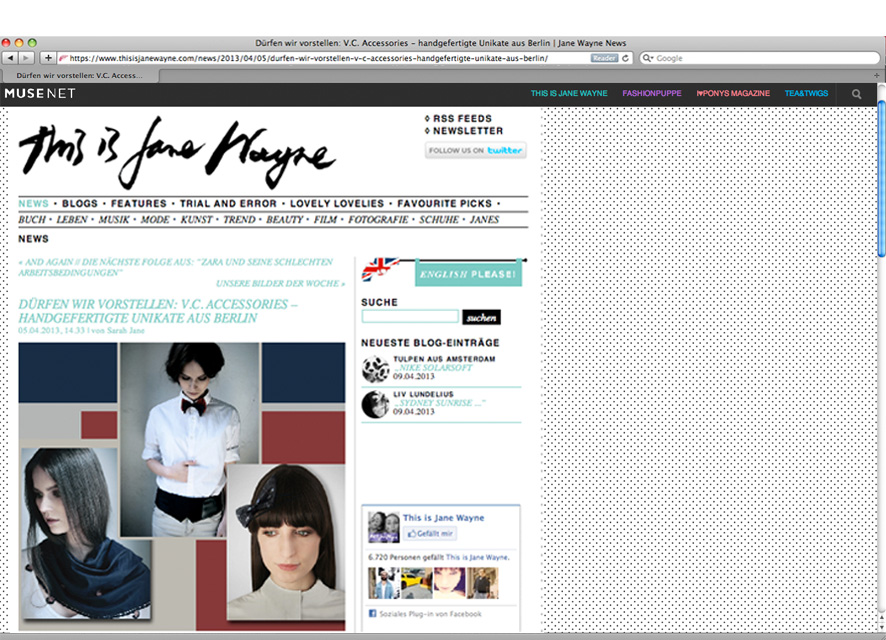This screenshot has height=640, width=886.
Task: Open This is Jane Wayne Facebook page title
Action: point(444,517)
